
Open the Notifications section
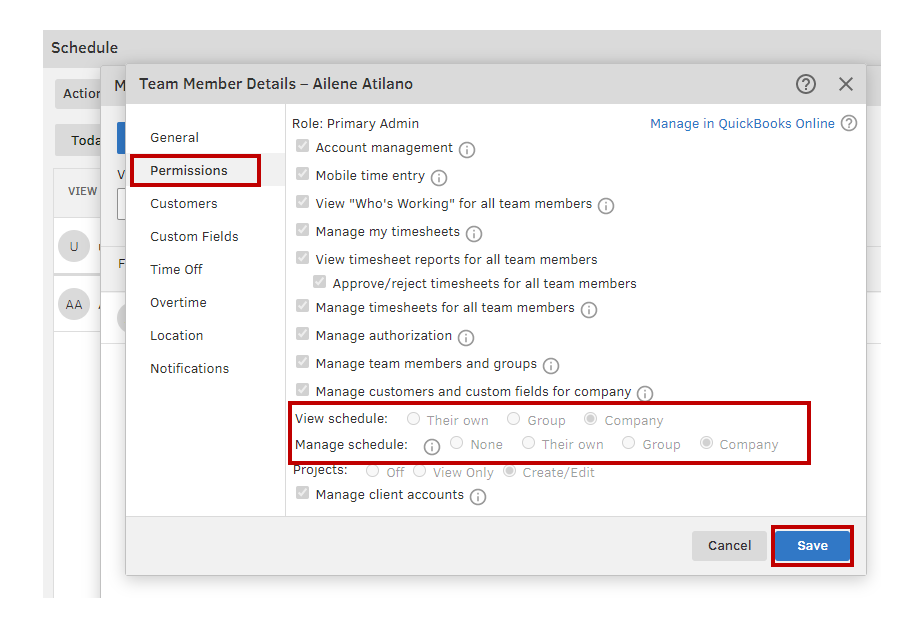click(x=189, y=369)
